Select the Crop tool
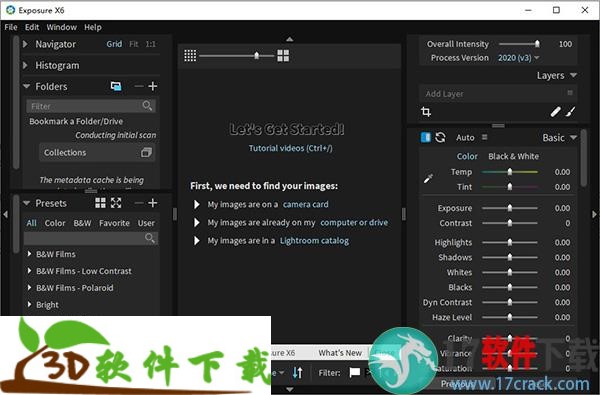 pos(426,112)
